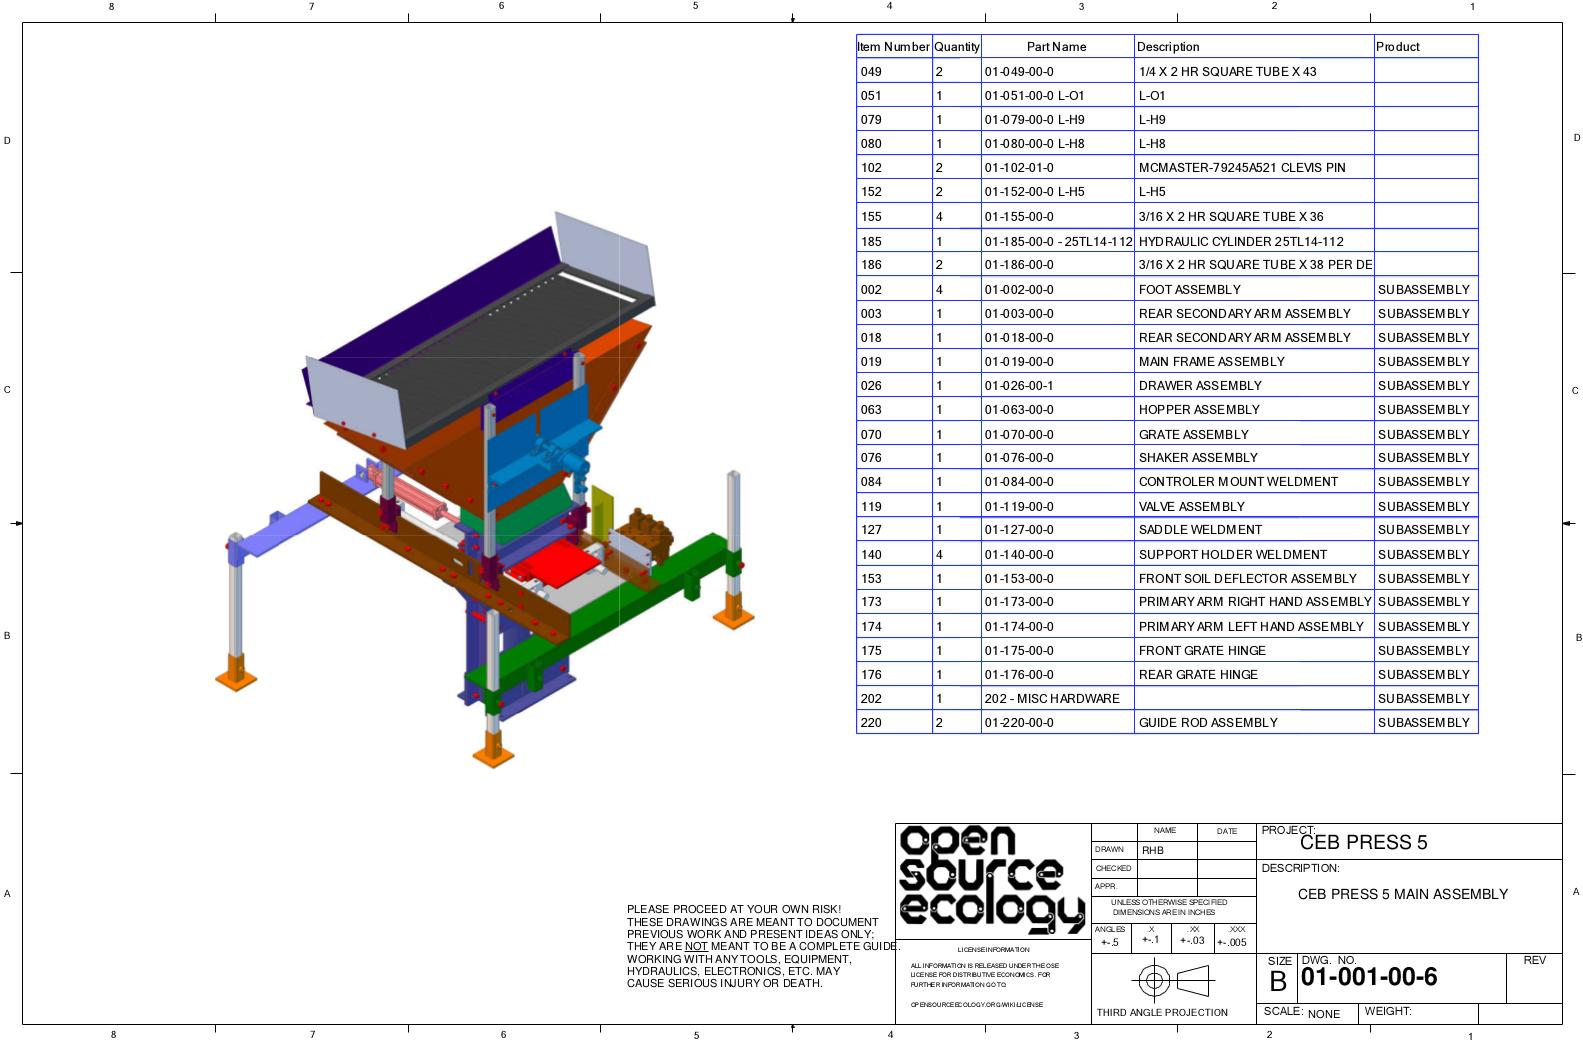
Task: Click description FRONT SOIL DEFLECTOR ASSEMBLY
Action: pyautogui.click(x=1248, y=579)
